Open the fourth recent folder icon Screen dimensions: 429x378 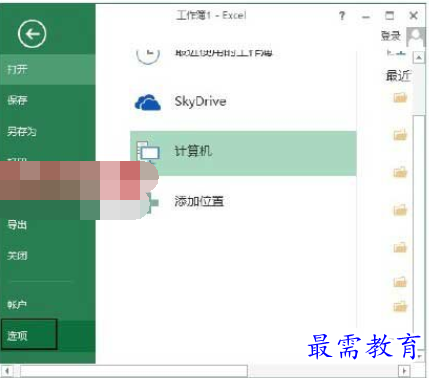[x=400, y=210]
